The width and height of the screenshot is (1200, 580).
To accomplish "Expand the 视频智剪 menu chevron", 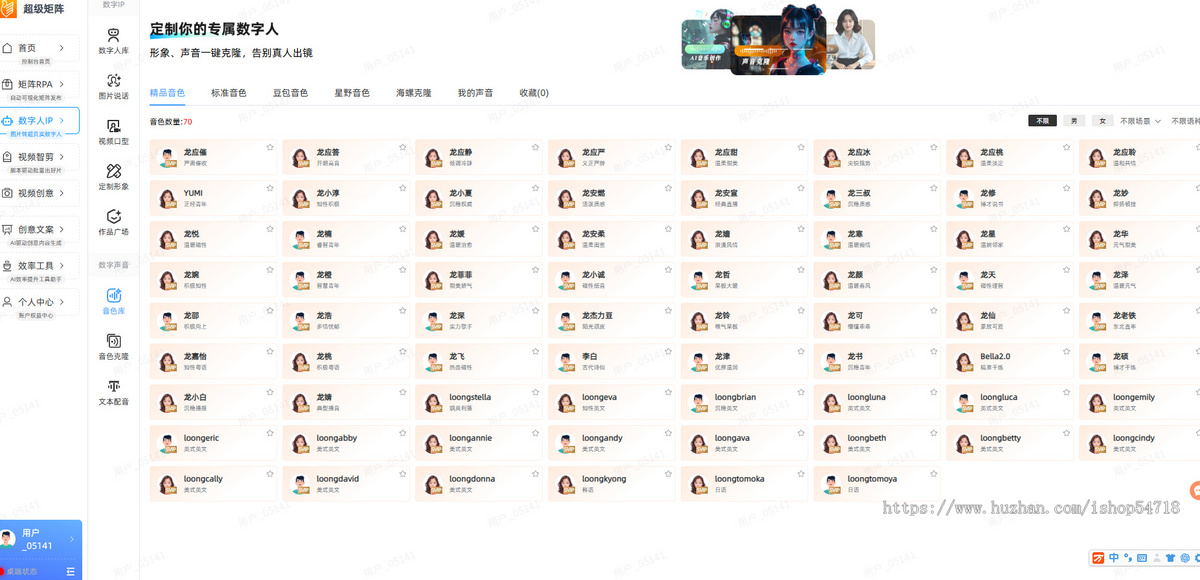I will click(x=62, y=157).
